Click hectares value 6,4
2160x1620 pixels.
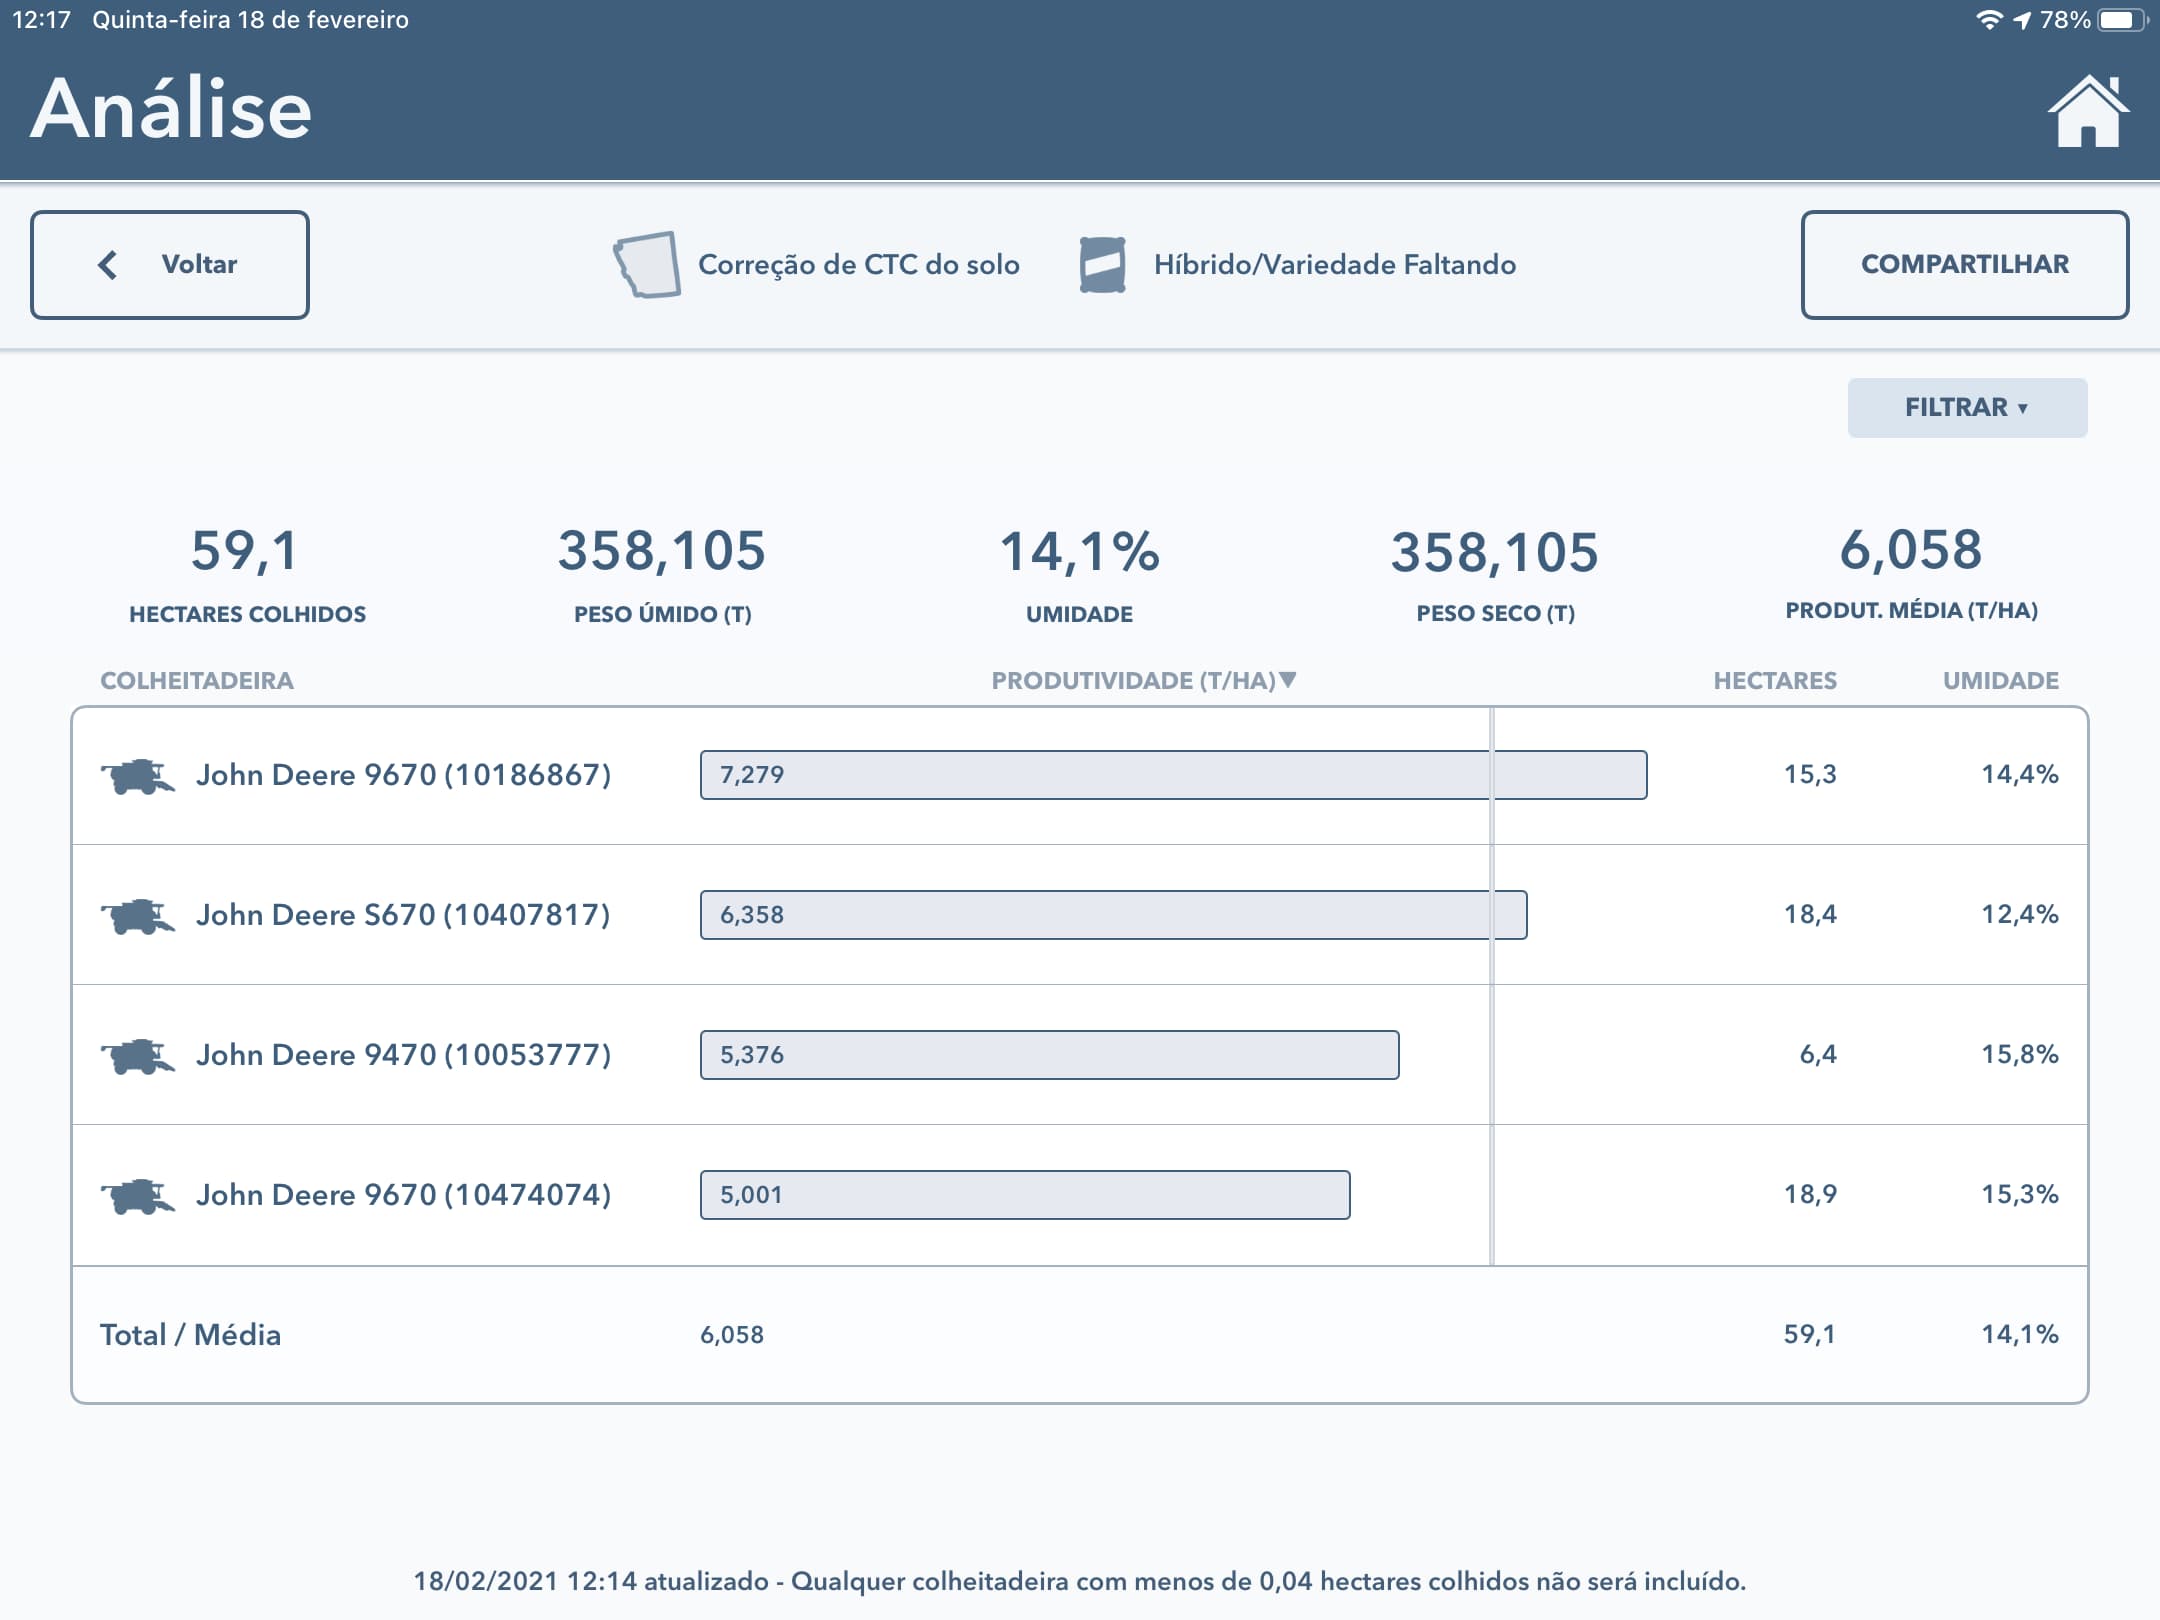pos(1819,1054)
